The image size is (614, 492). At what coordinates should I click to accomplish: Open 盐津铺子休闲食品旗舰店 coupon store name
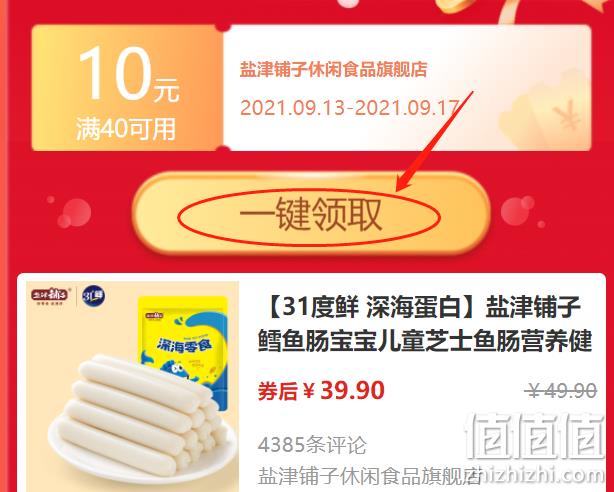333,70
